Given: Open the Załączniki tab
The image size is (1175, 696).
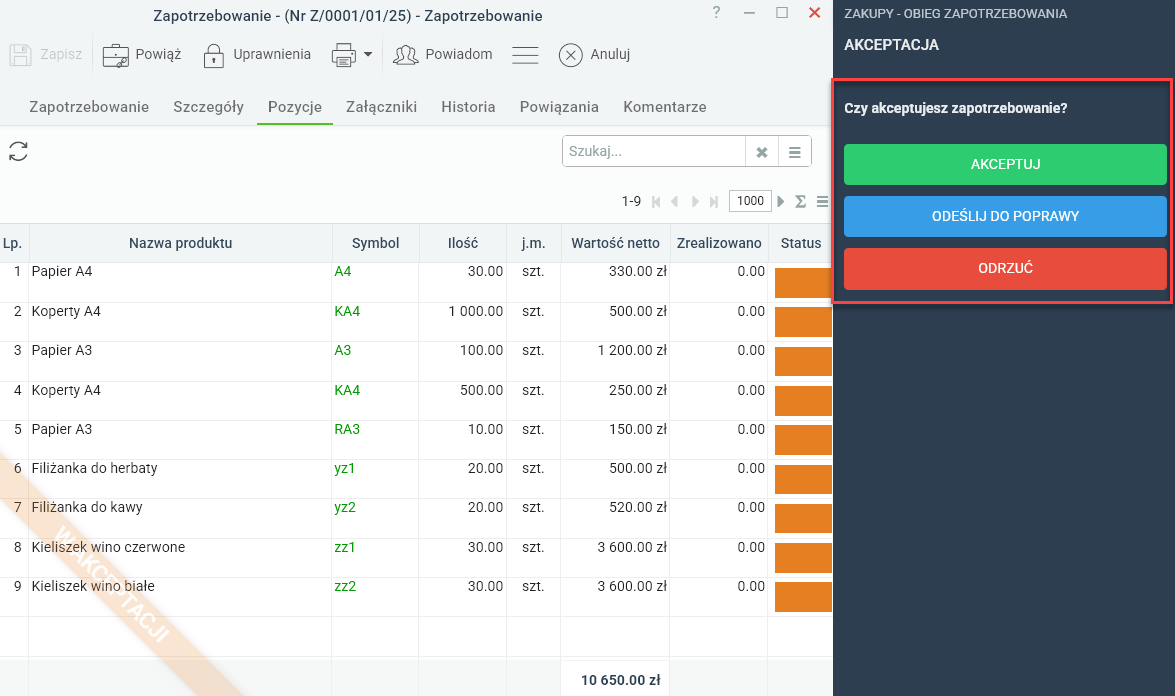Looking at the screenshot, I should tap(381, 107).
